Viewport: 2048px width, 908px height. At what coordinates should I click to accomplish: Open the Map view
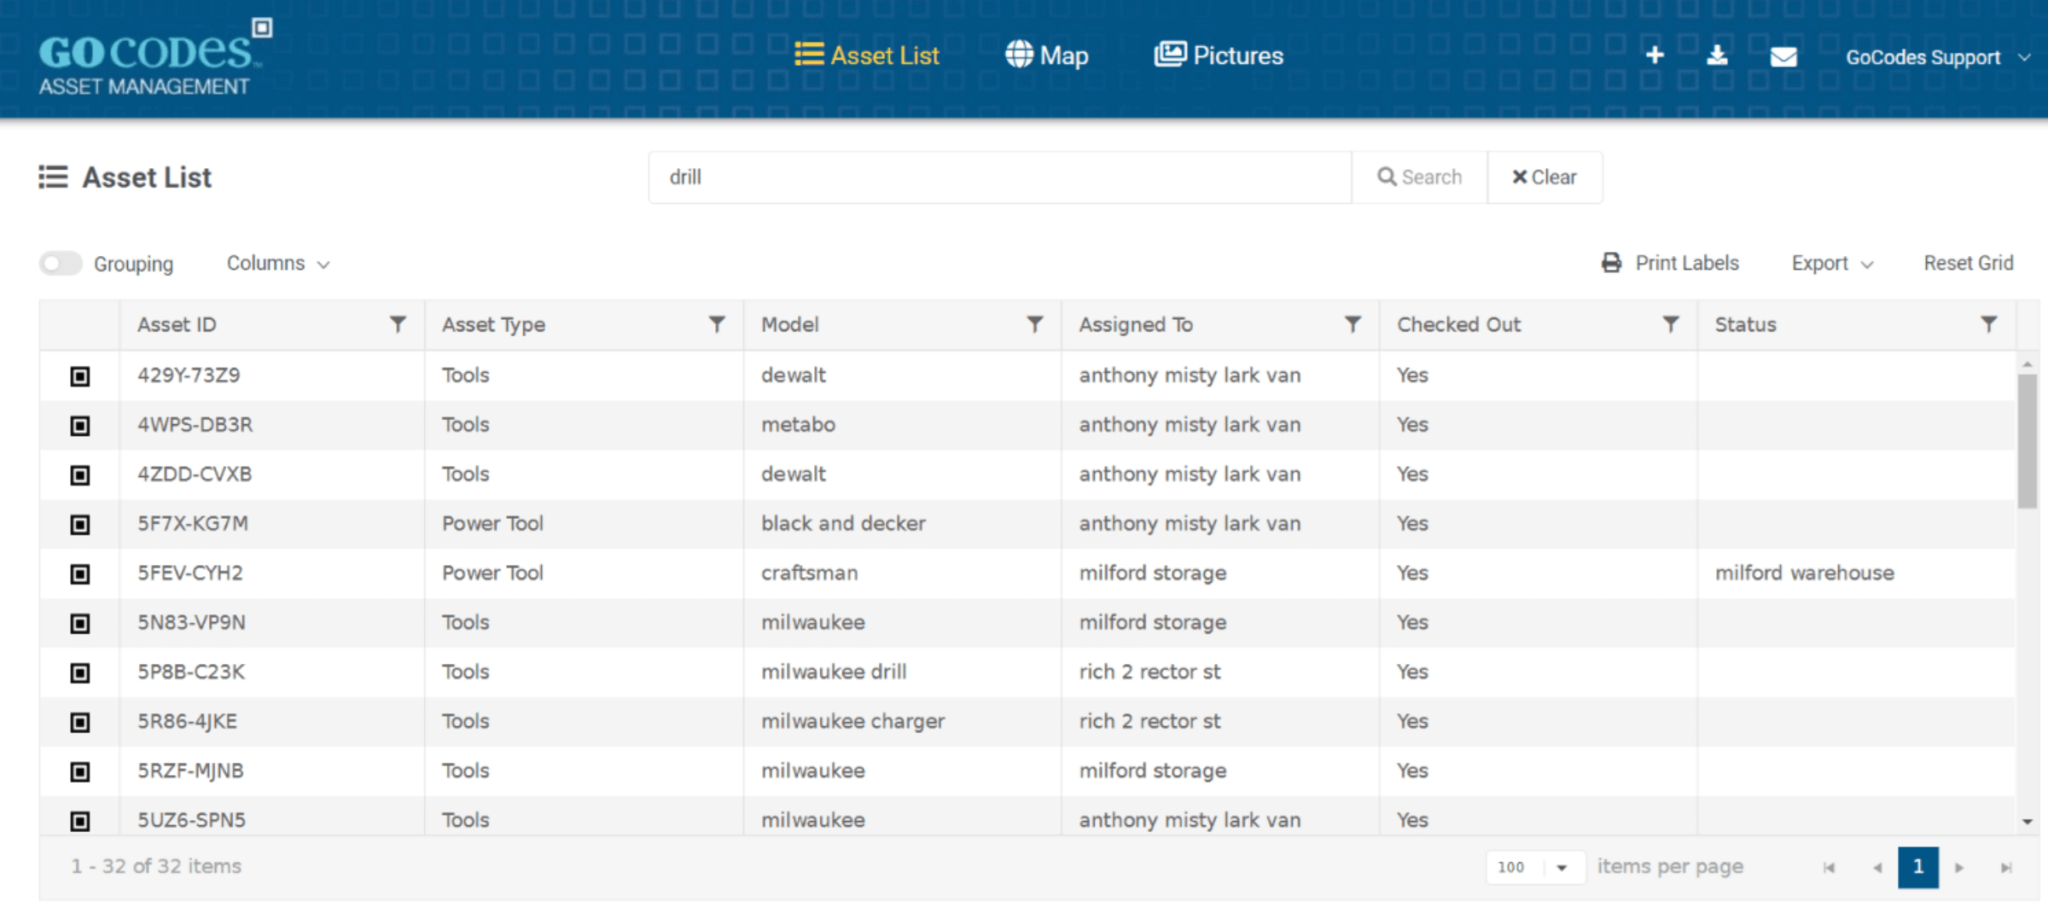(x=1046, y=55)
